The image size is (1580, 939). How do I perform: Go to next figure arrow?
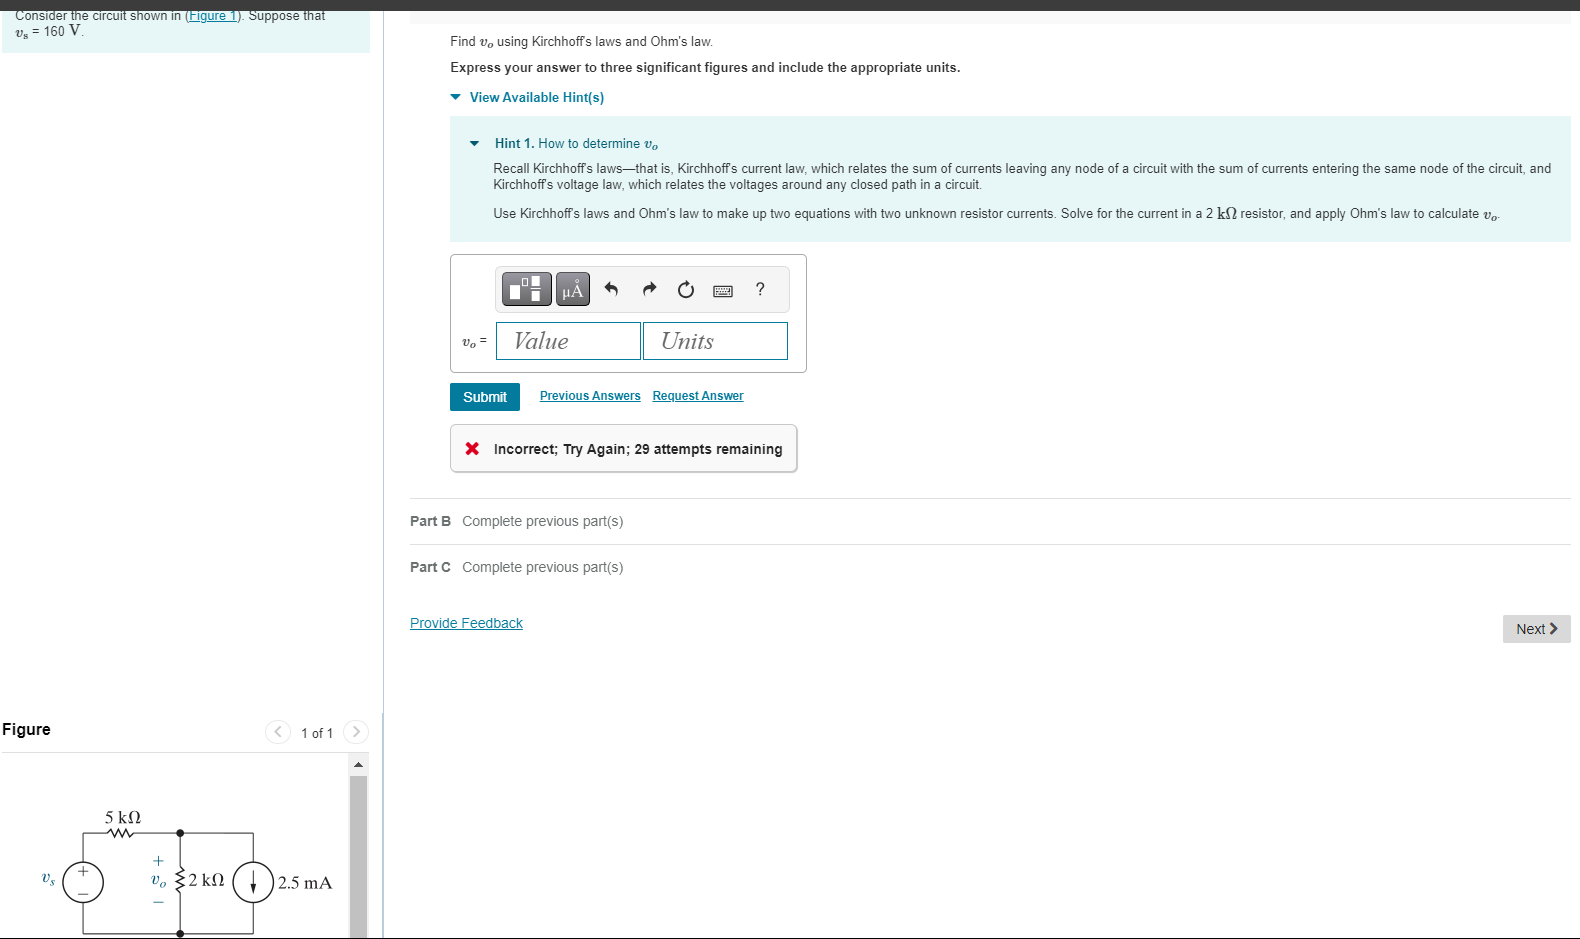[x=356, y=732]
